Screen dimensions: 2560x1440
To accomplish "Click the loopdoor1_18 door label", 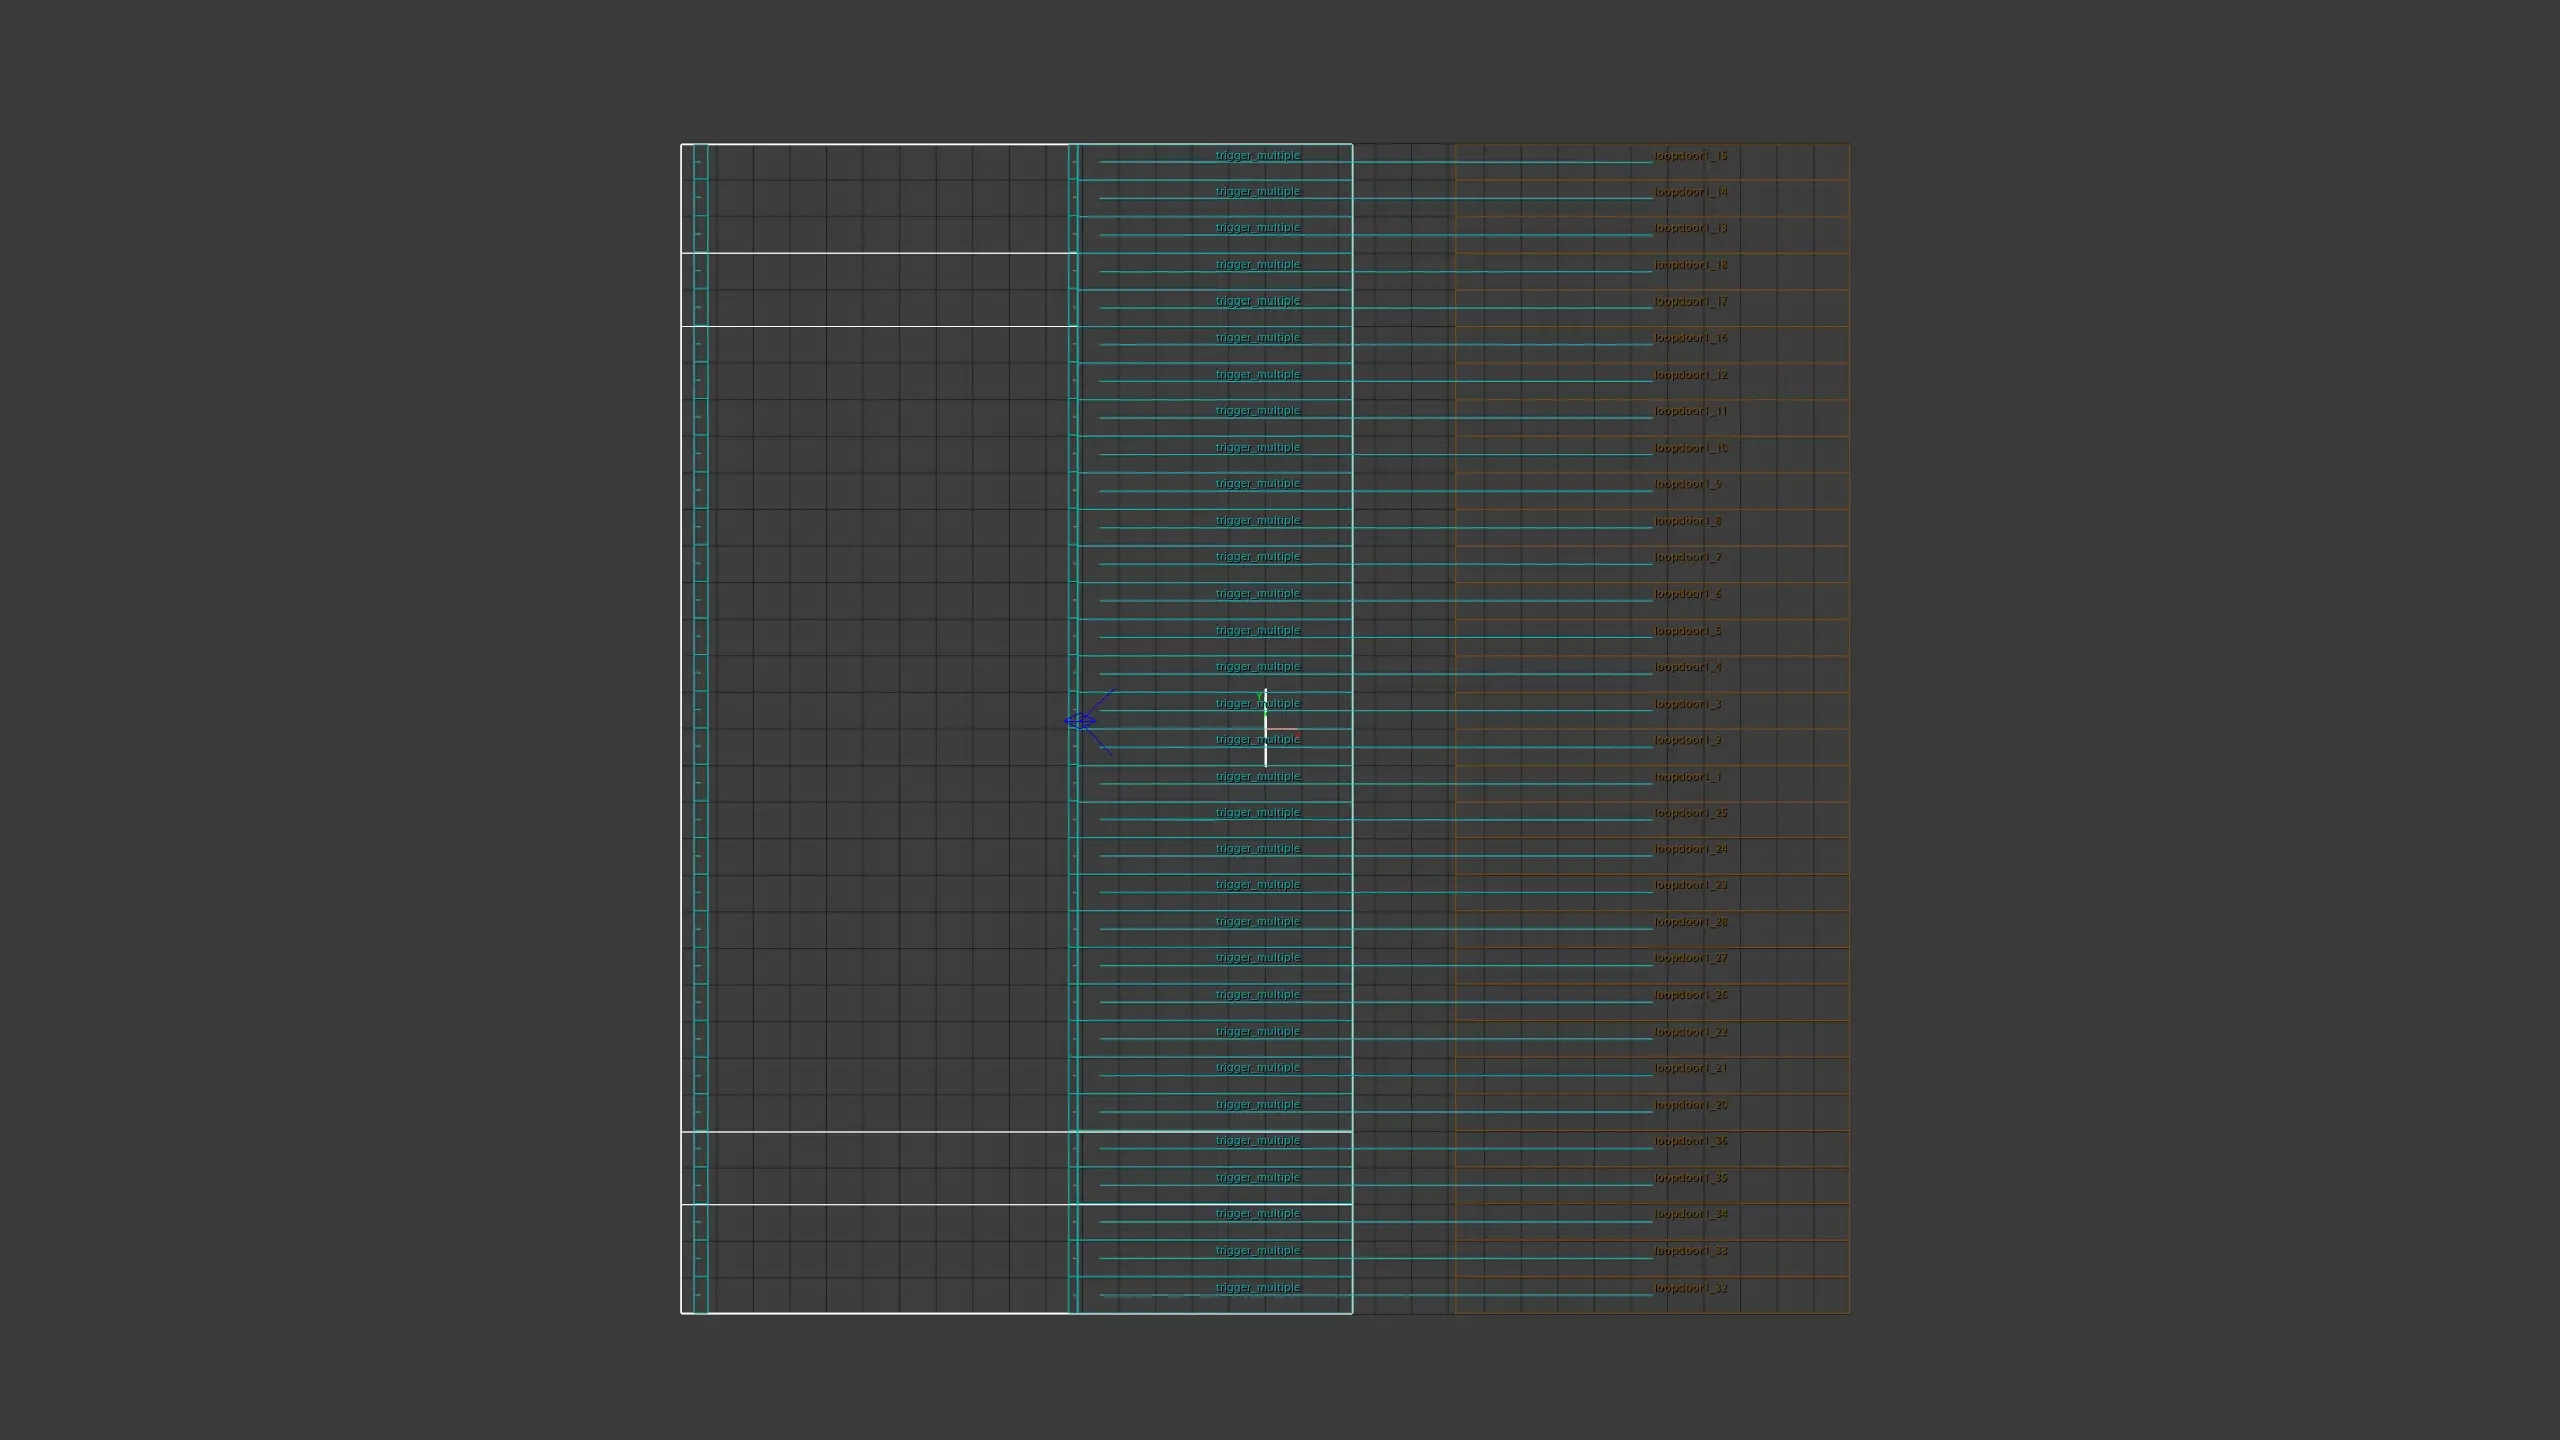I will pos(1690,265).
